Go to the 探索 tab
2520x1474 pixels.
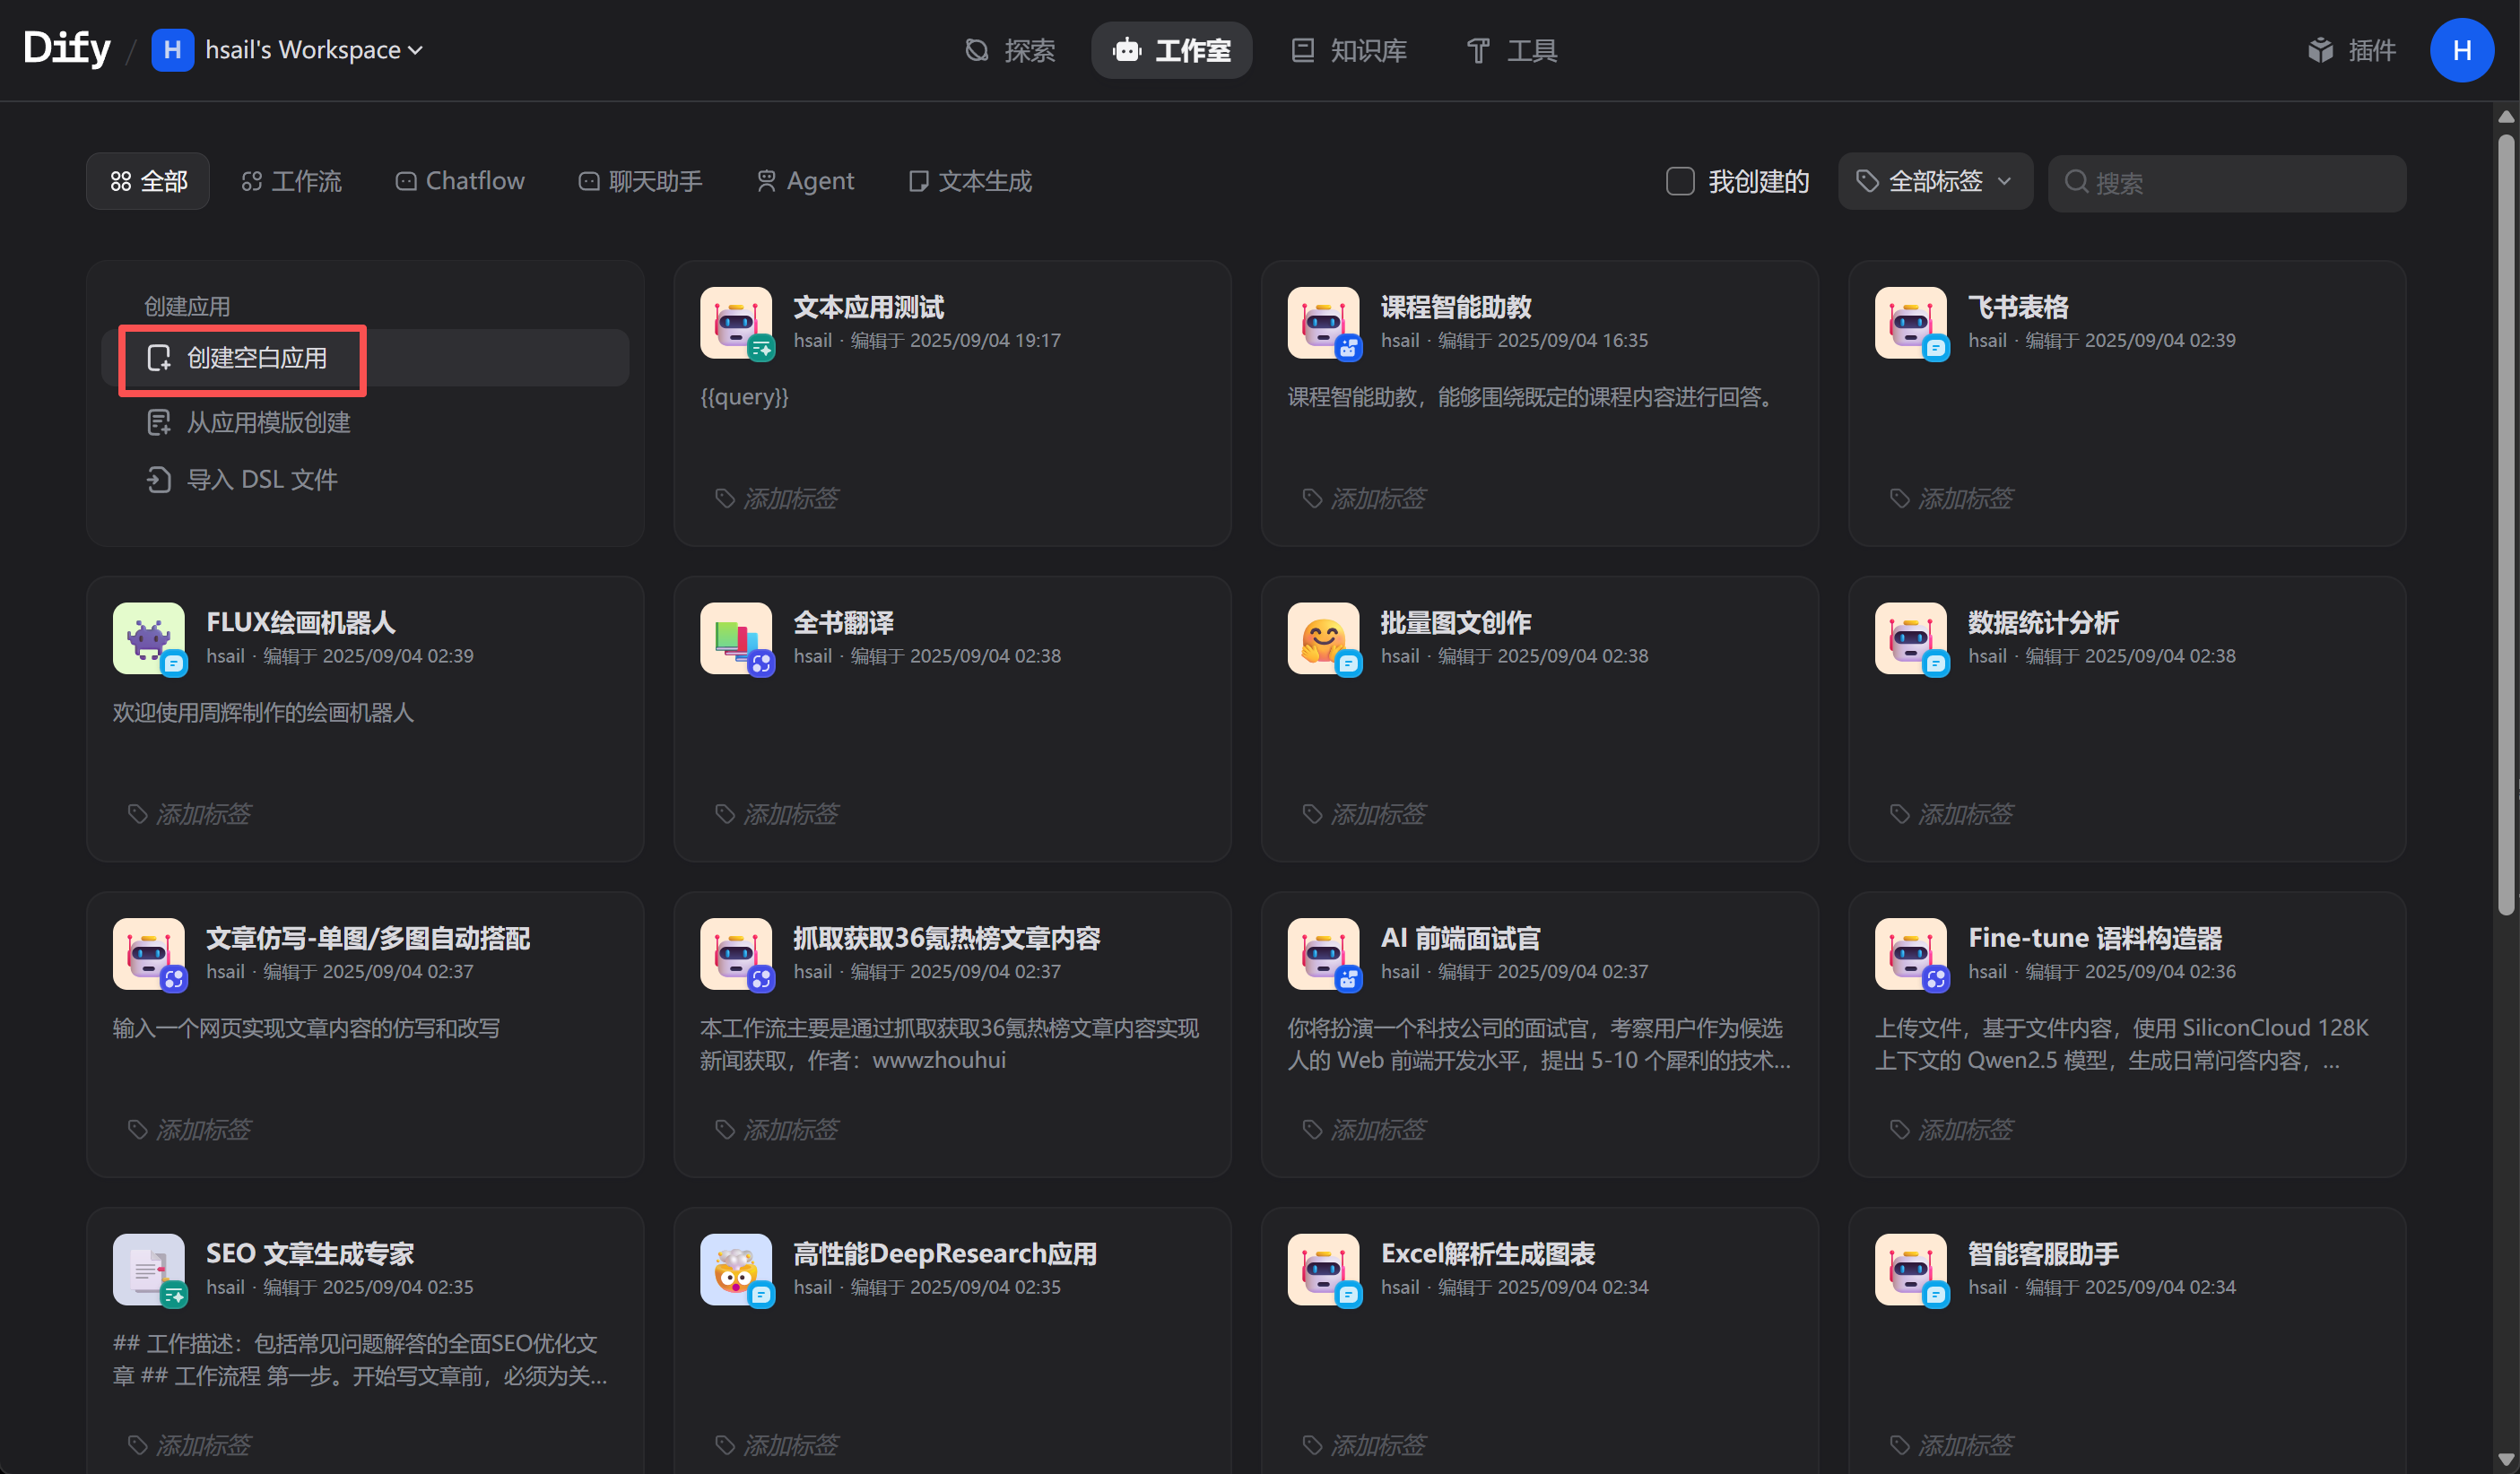coord(1010,50)
